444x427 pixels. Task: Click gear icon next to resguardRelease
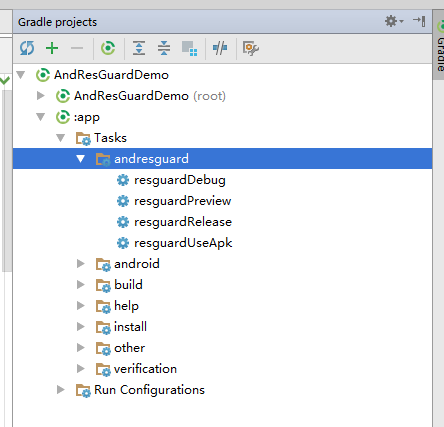[123, 222]
